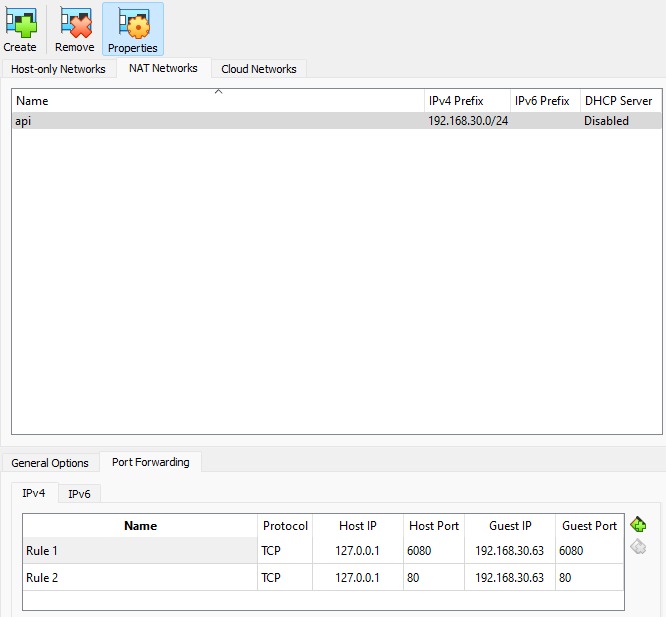Sort networks by the Name column header
The image size is (666, 617).
(218, 101)
